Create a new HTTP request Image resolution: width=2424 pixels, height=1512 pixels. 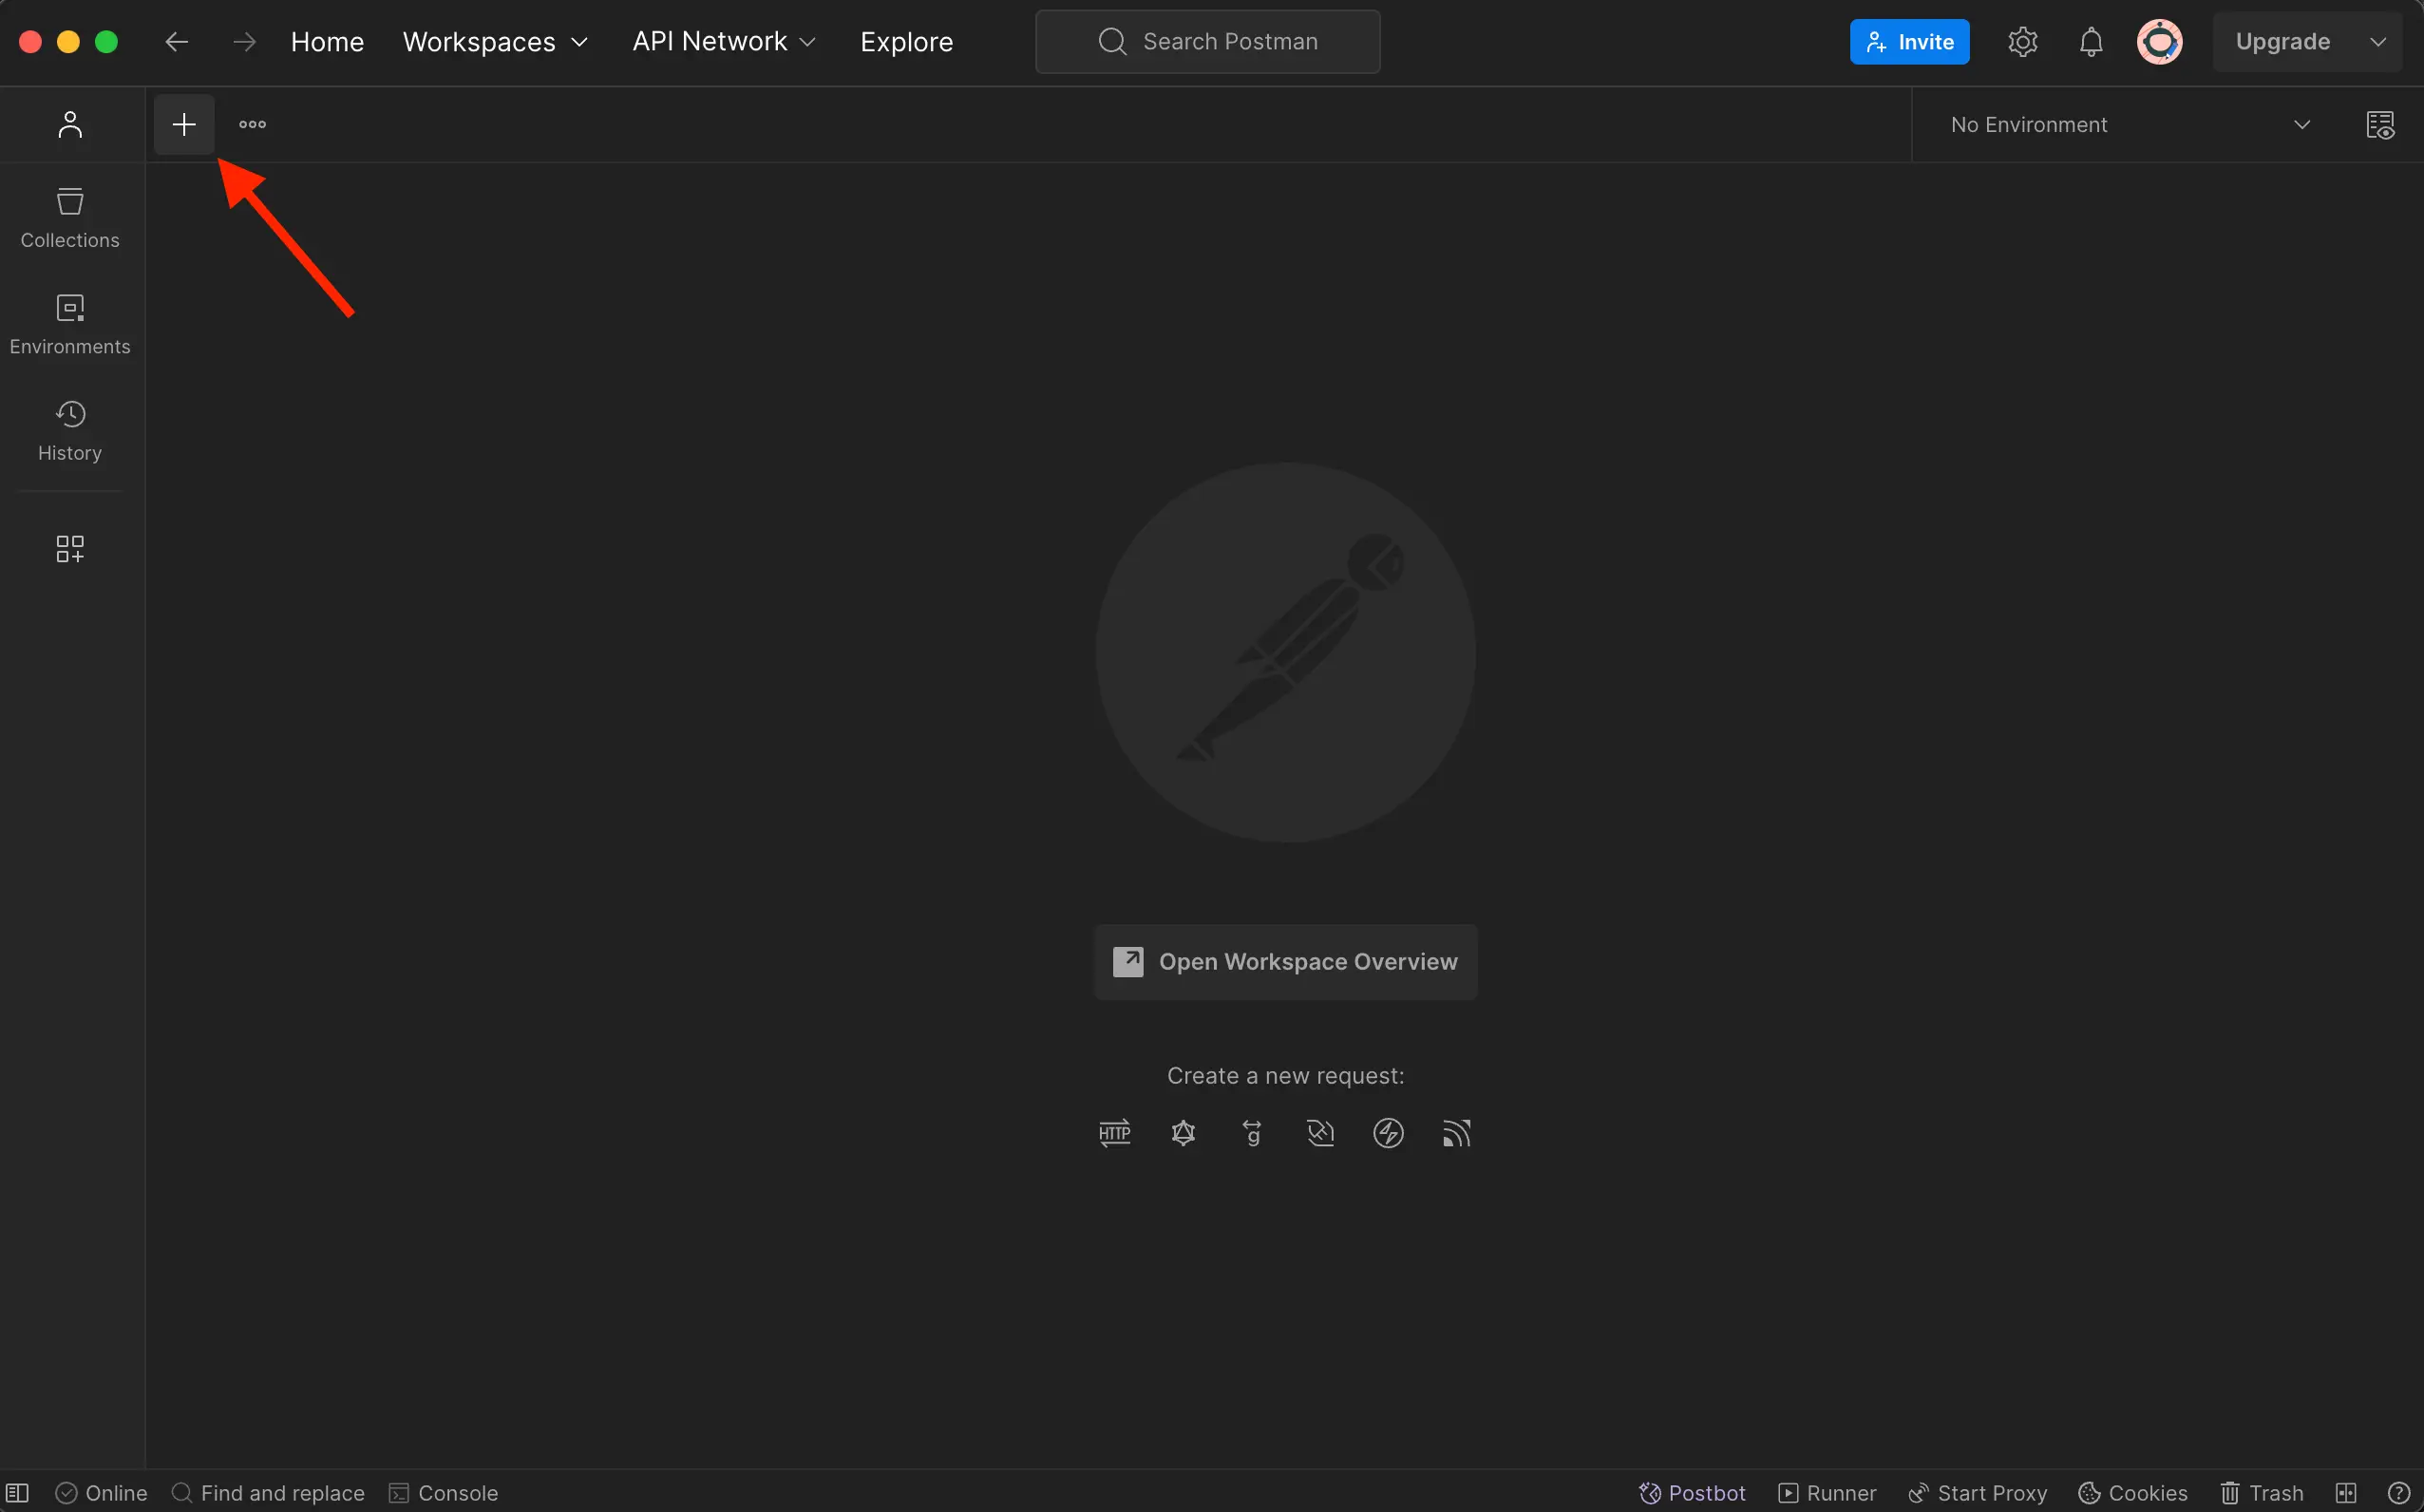(1114, 1133)
